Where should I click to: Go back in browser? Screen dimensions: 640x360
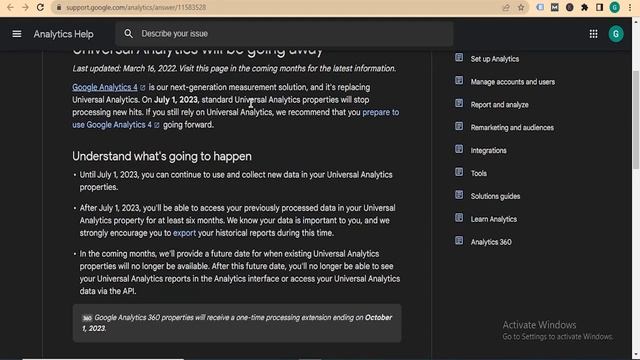(x=10, y=7)
